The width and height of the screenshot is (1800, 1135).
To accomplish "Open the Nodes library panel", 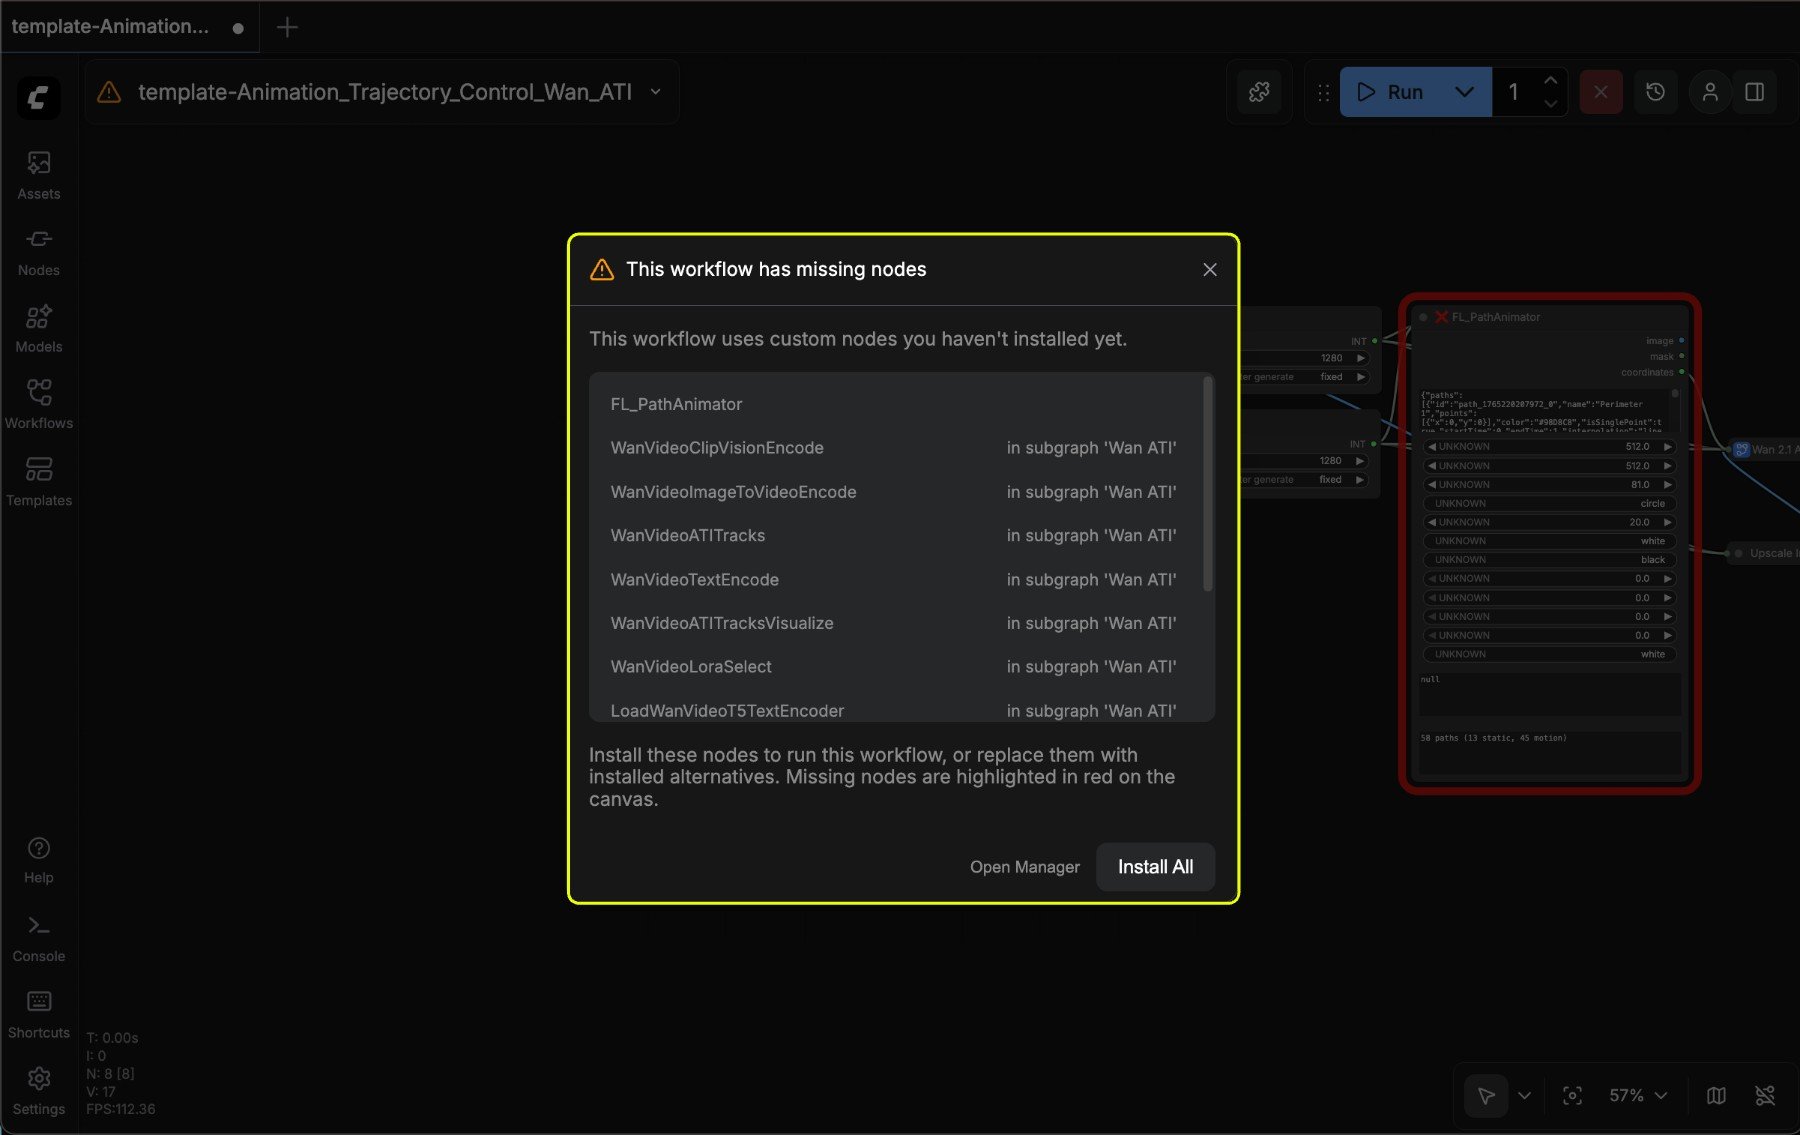I will [x=39, y=252].
